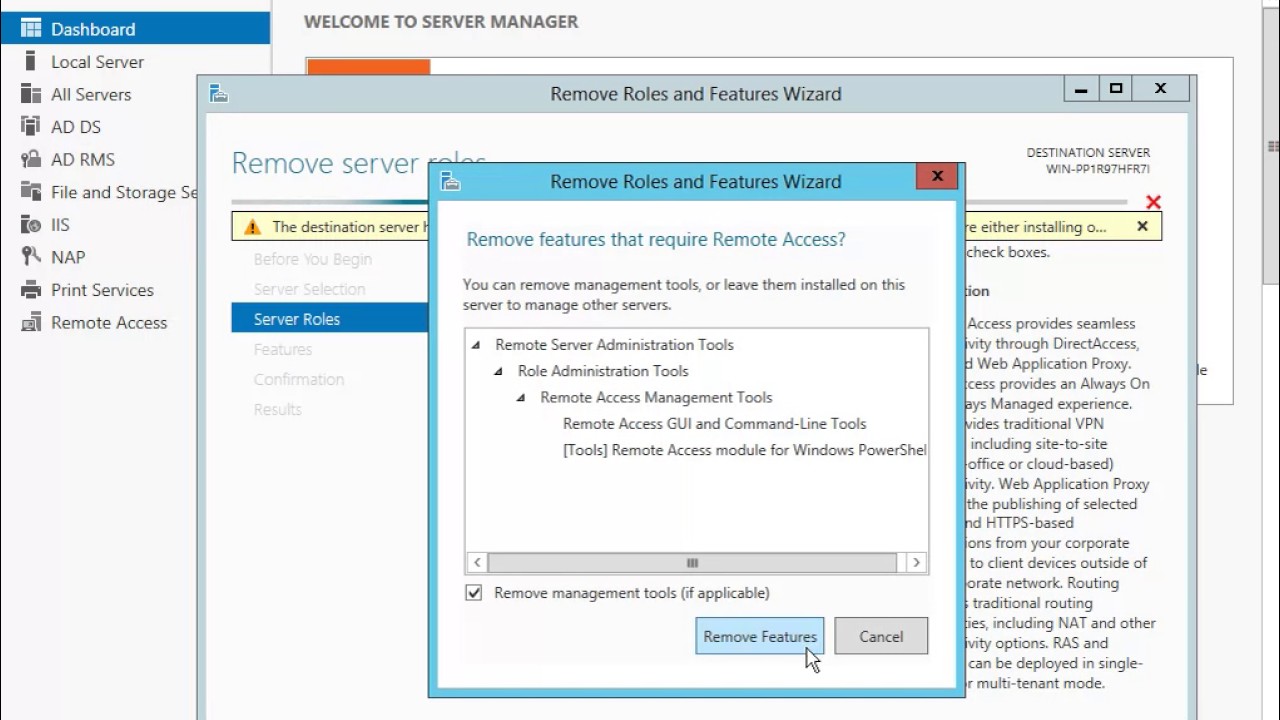Screen dimensions: 1280x720
Task: Click the IIS role icon
Action: [31, 225]
